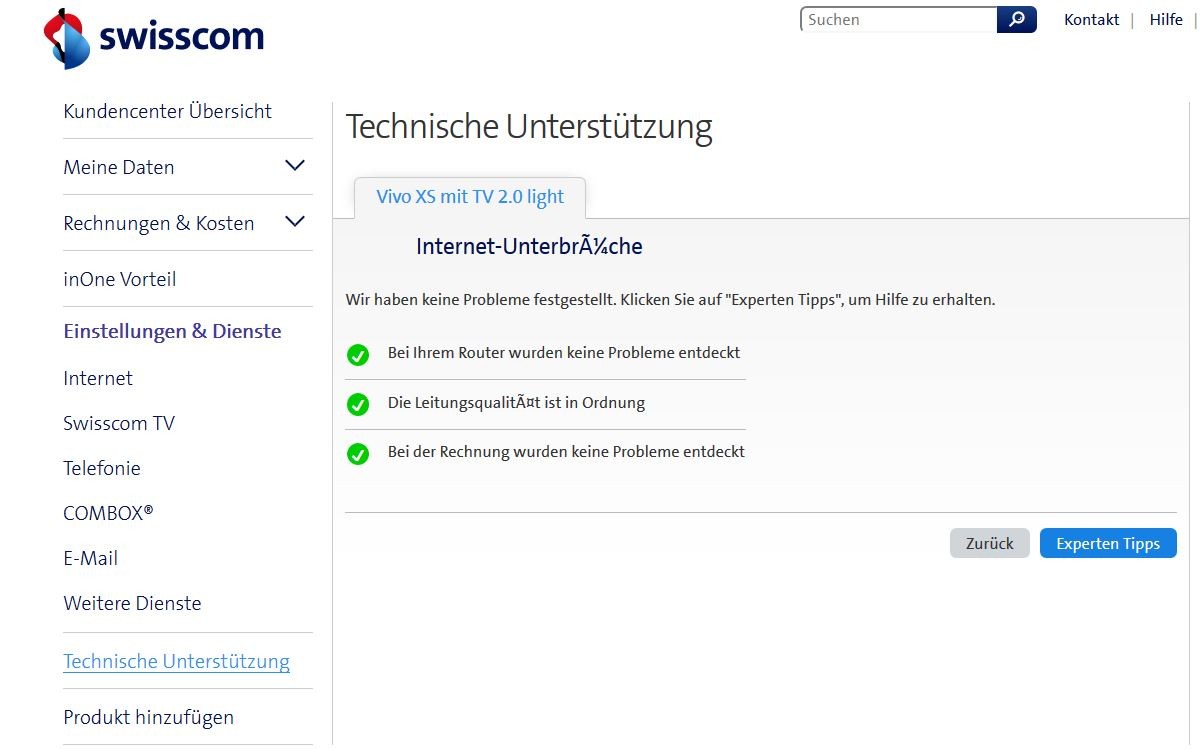Focus the Suchen search field
Image resolution: width=1201 pixels, height=750 pixels.
[x=898, y=20]
